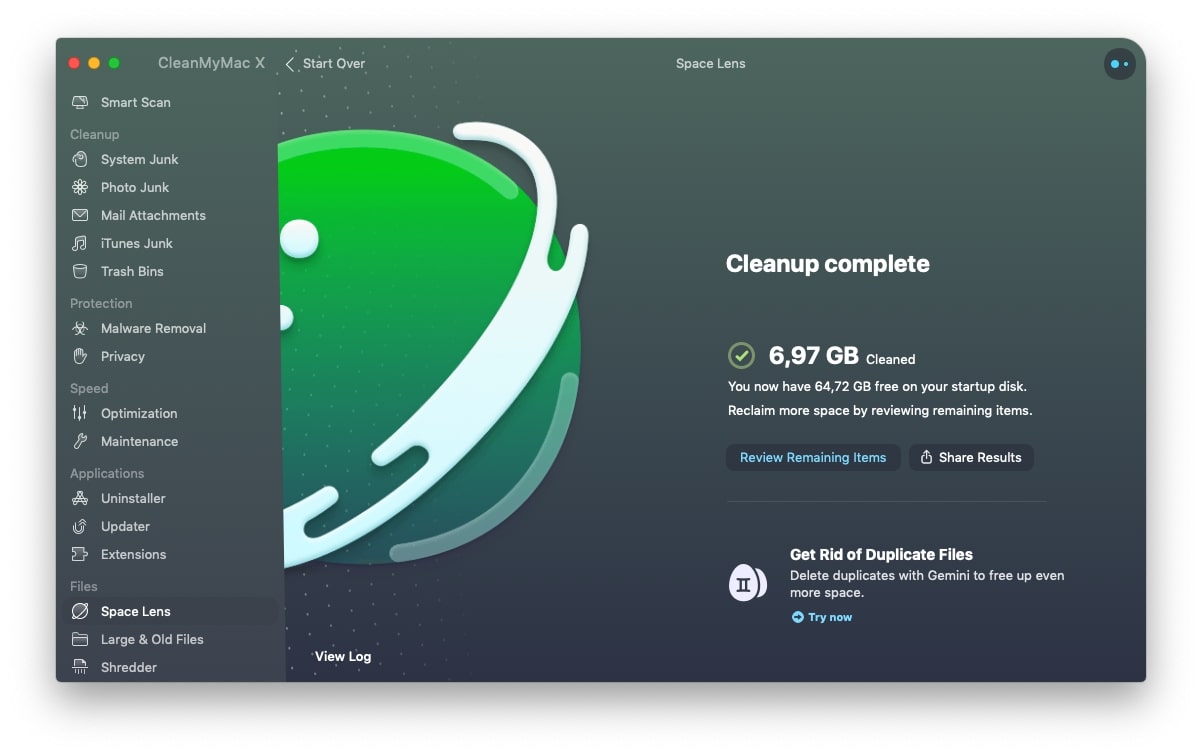Image resolution: width=1202 pixels, height=756 pixels.
Task: Close the CleanMyMac X window
Action: (74, 63)
